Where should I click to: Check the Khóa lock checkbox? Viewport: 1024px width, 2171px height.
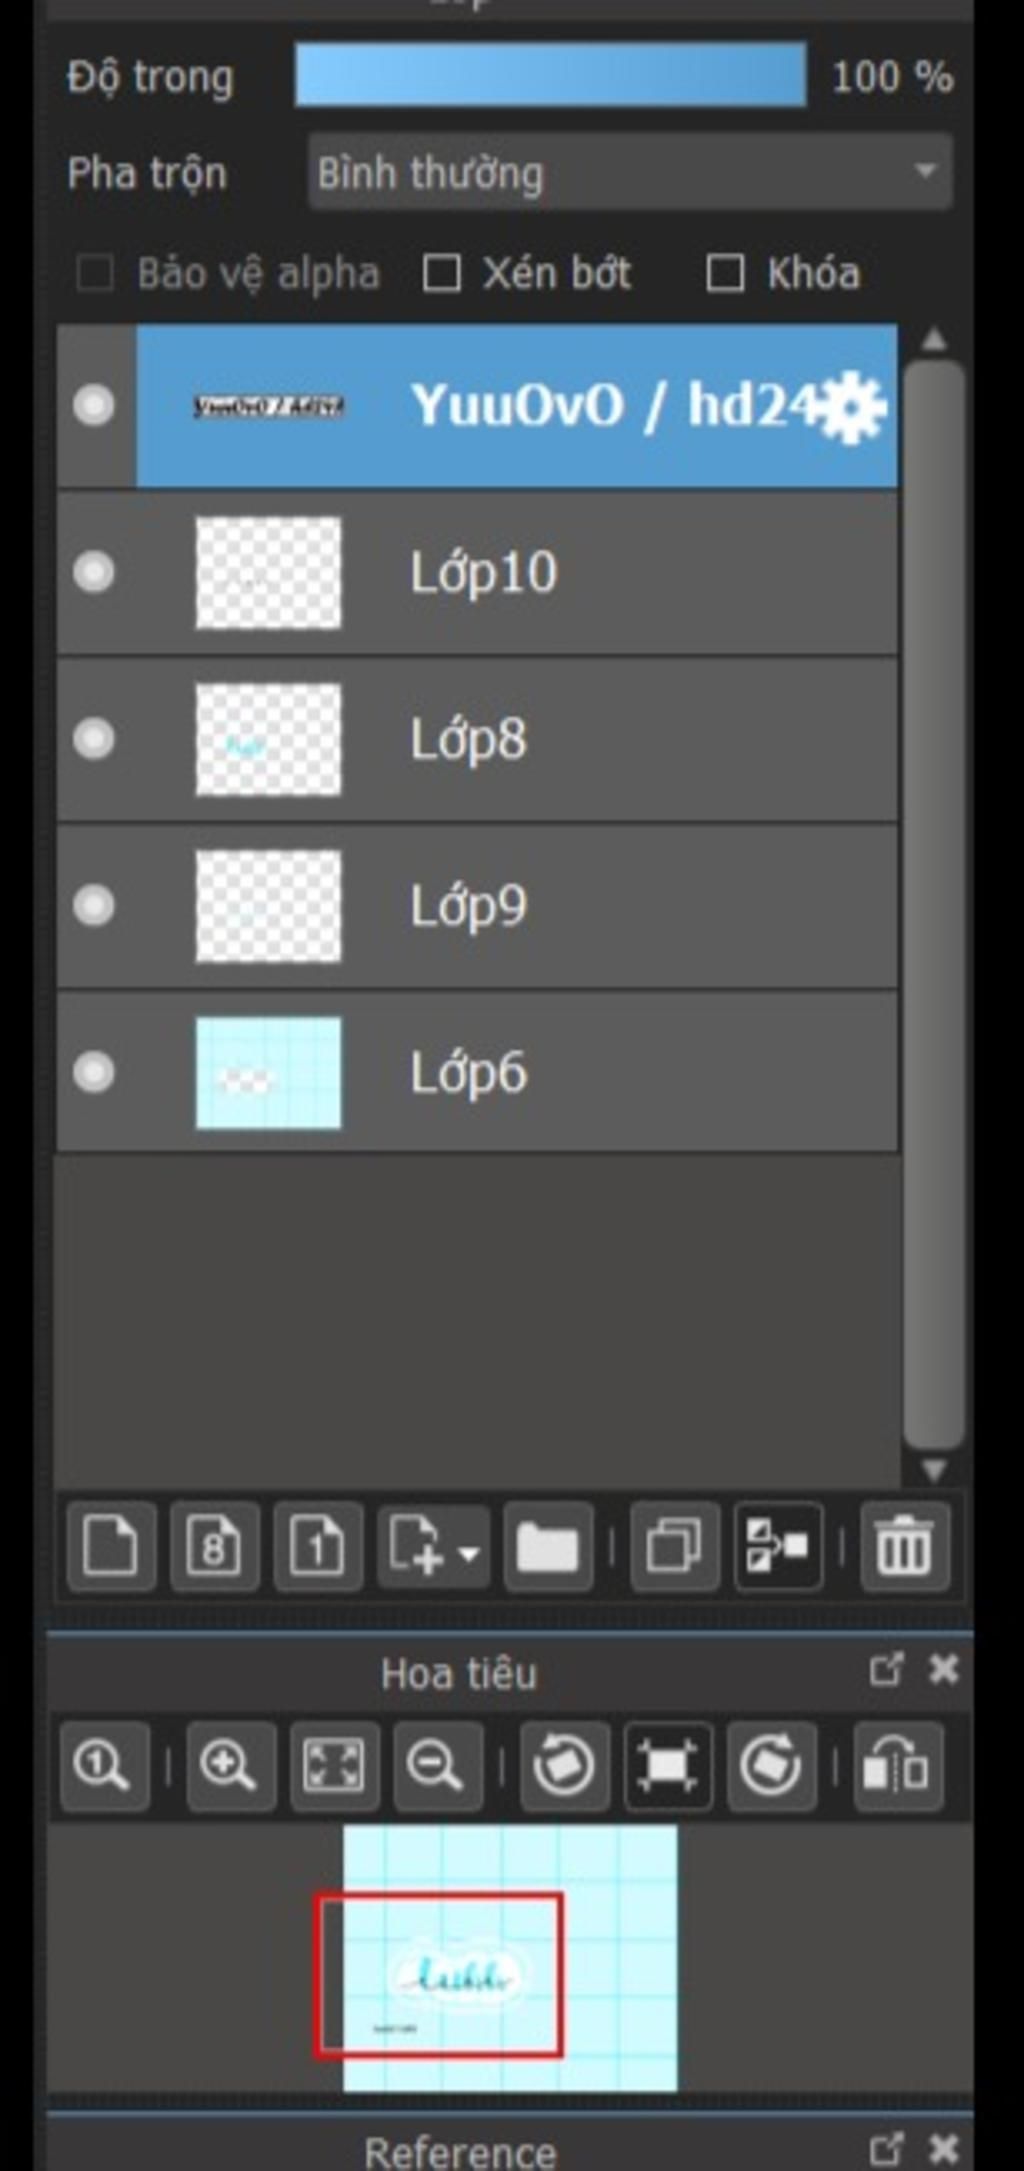click(725, 273)
